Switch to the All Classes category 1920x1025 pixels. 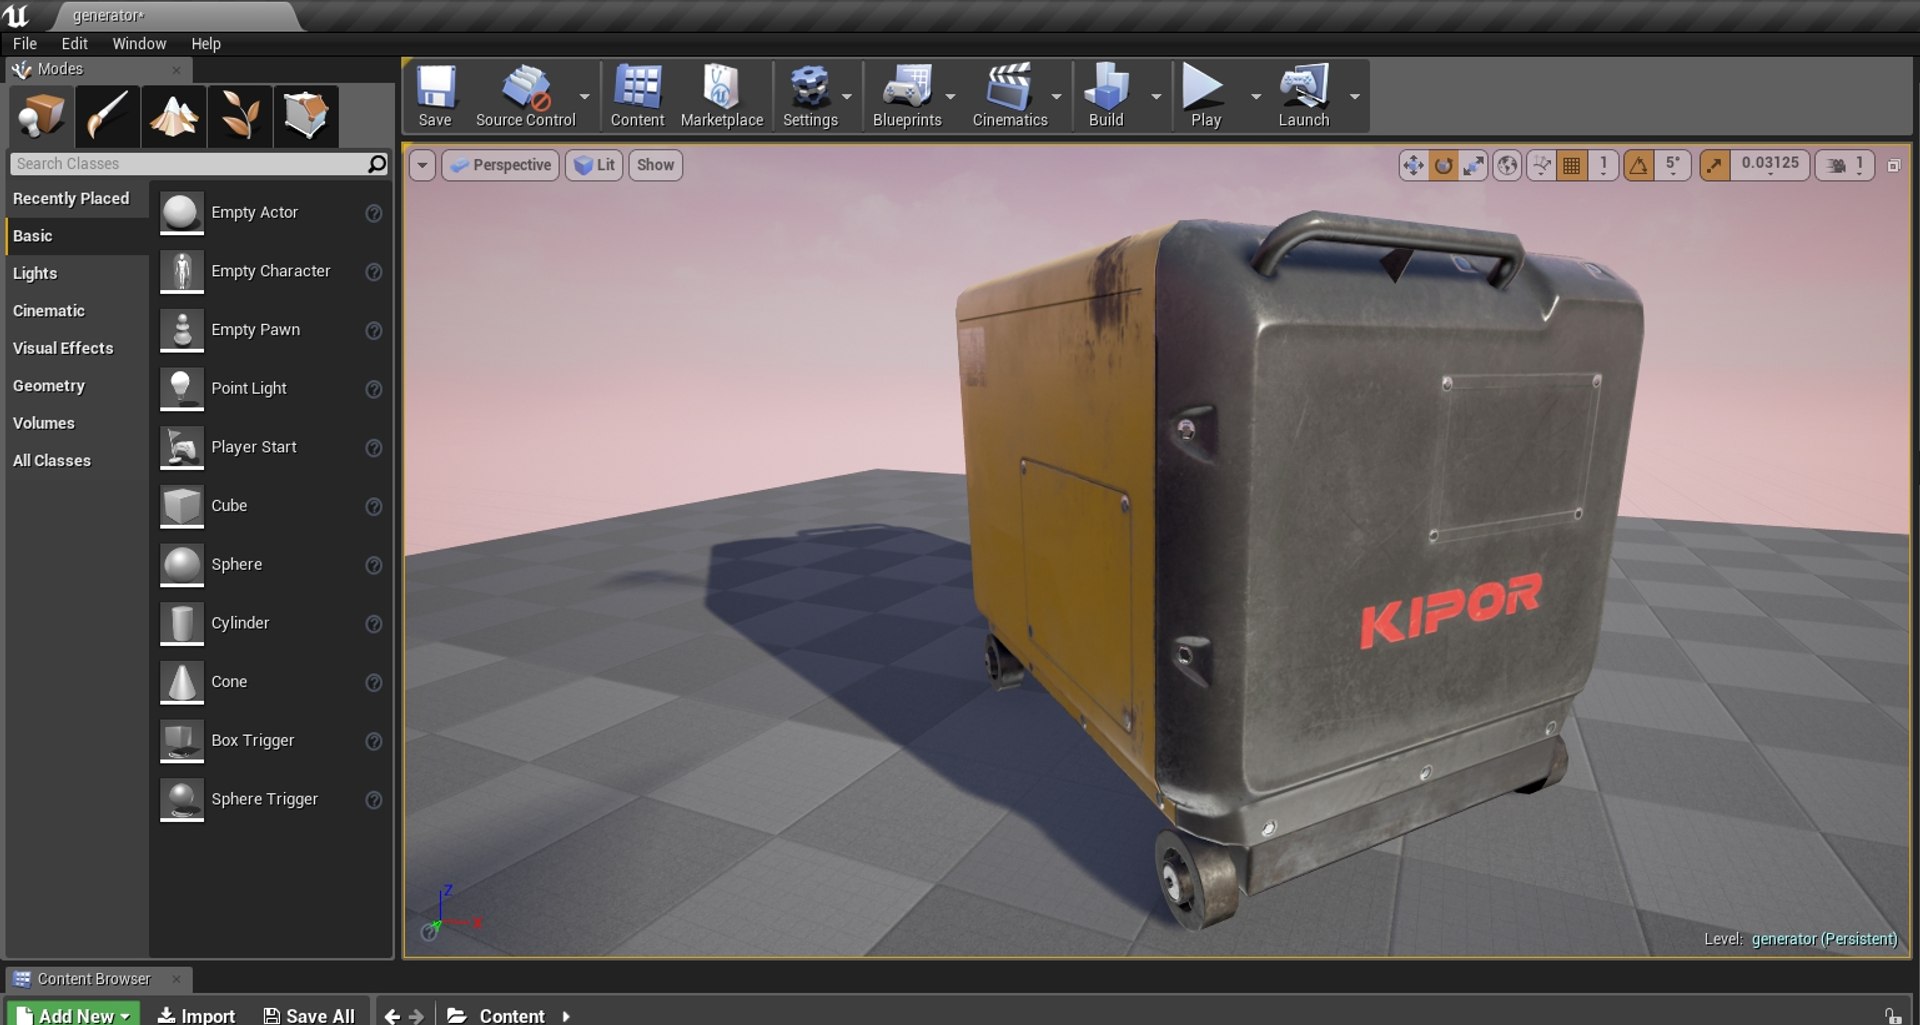point(77,461)
